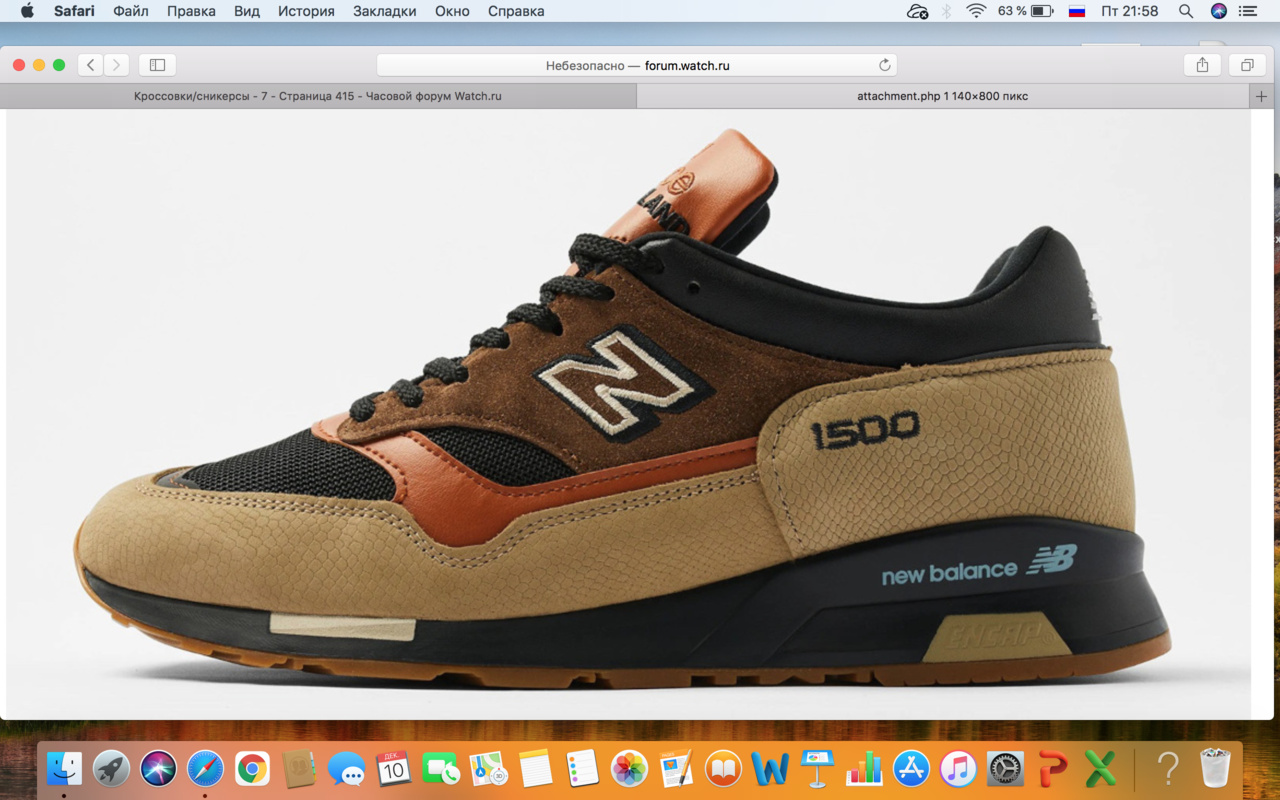The image size is (1280, 800).
Task: Click the cloud sync status icon in menu bar
Action: 917,11
